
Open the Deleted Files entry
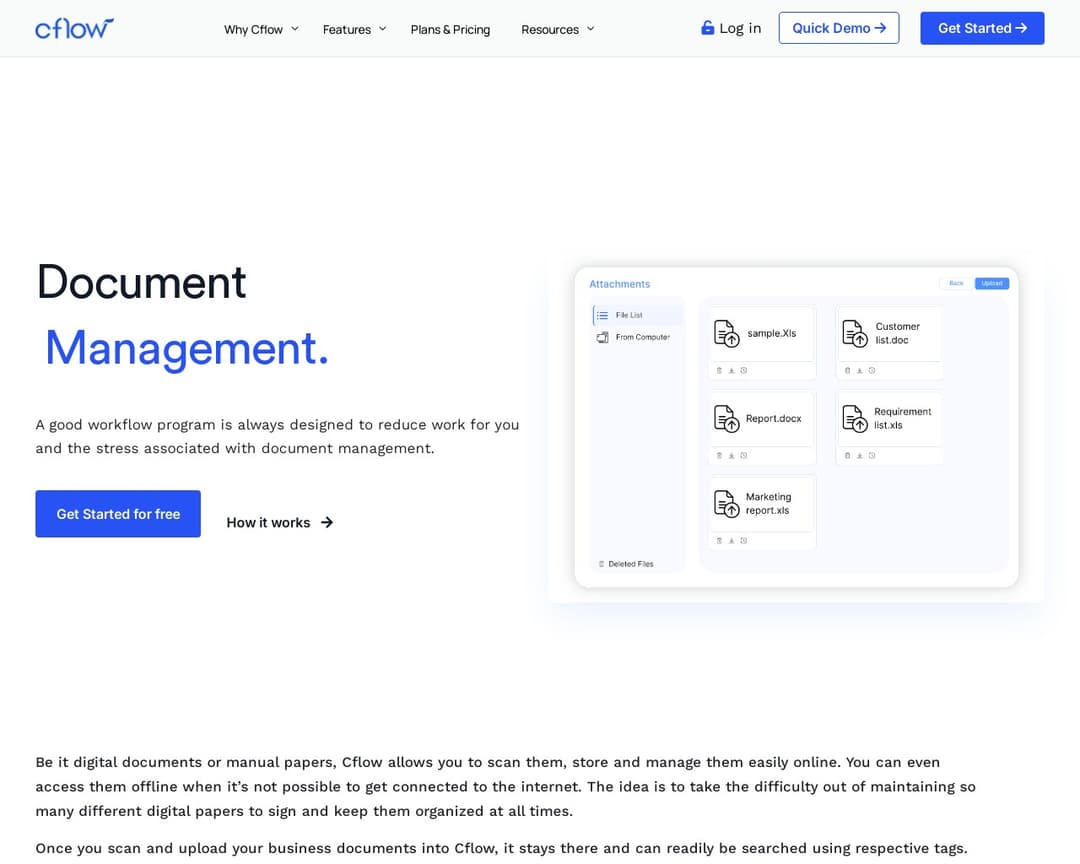(x=626, y=564)
